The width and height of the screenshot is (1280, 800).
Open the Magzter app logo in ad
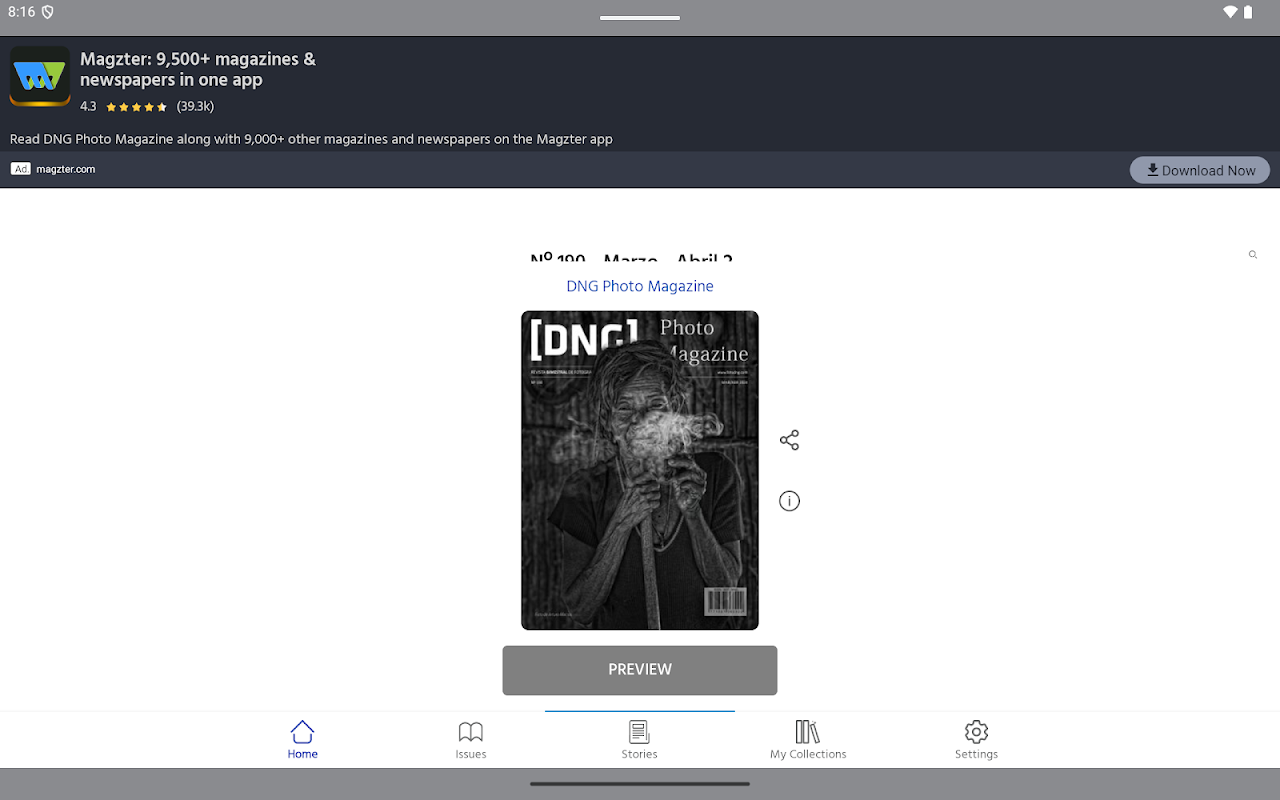click(x=40, y=76)
